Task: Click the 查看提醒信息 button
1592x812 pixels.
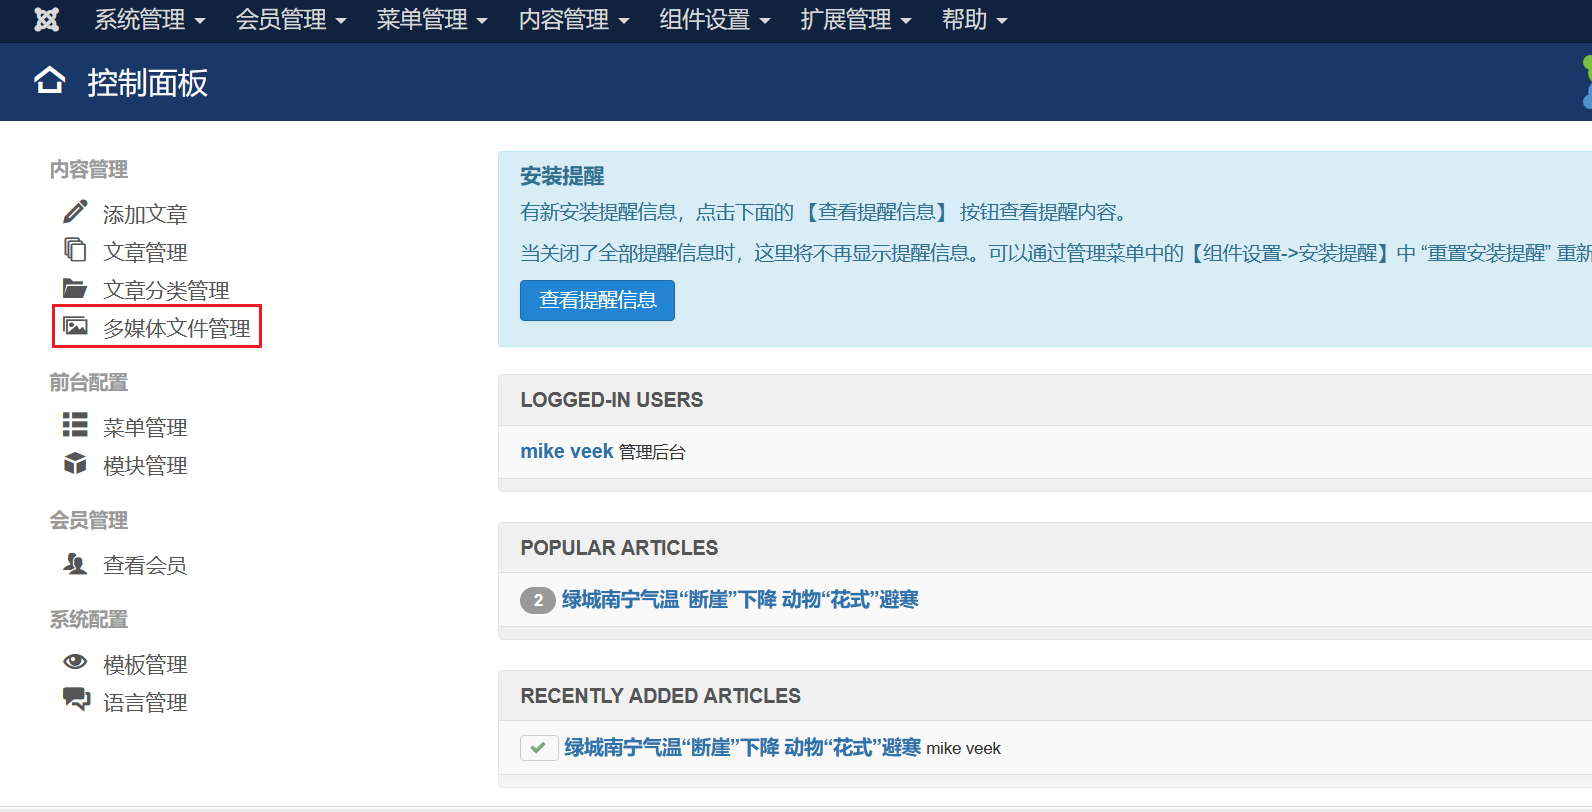Action: (x=597, y=300)
